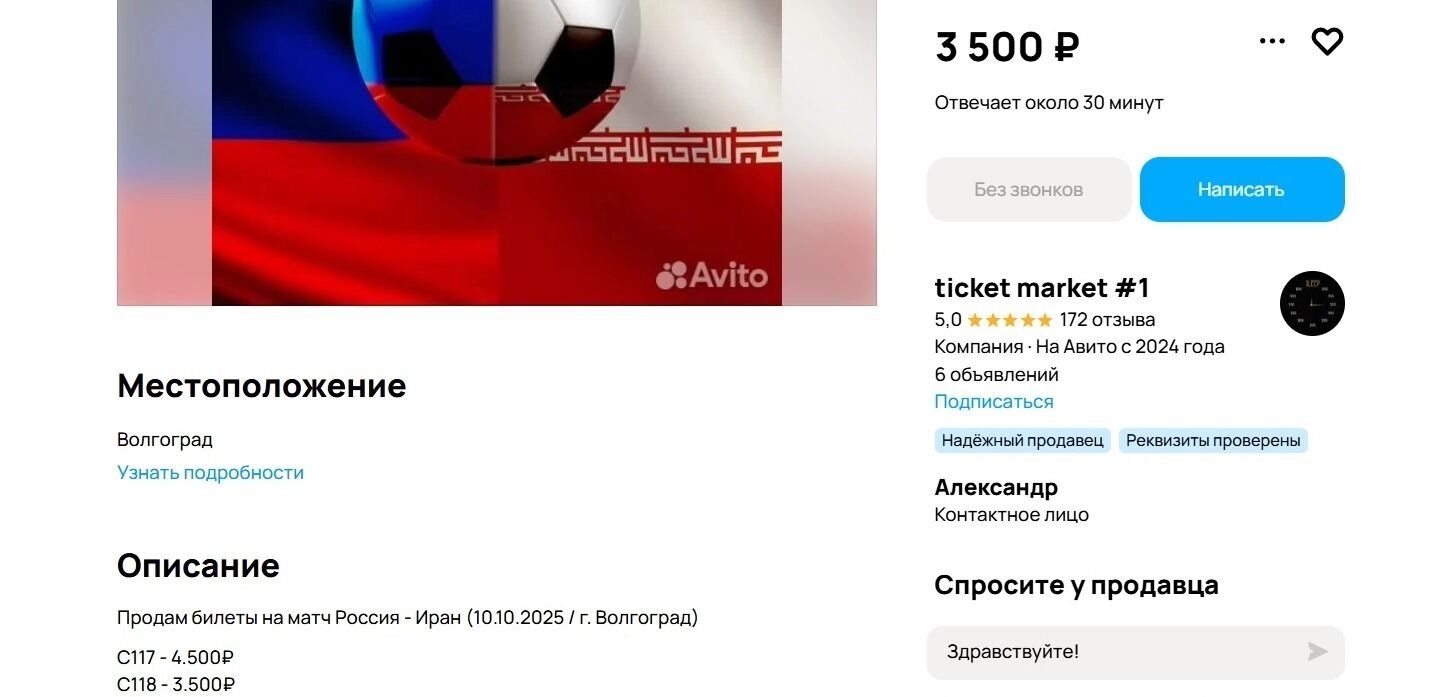Click the "3 500 ₽" price

tap(1007, 47)
